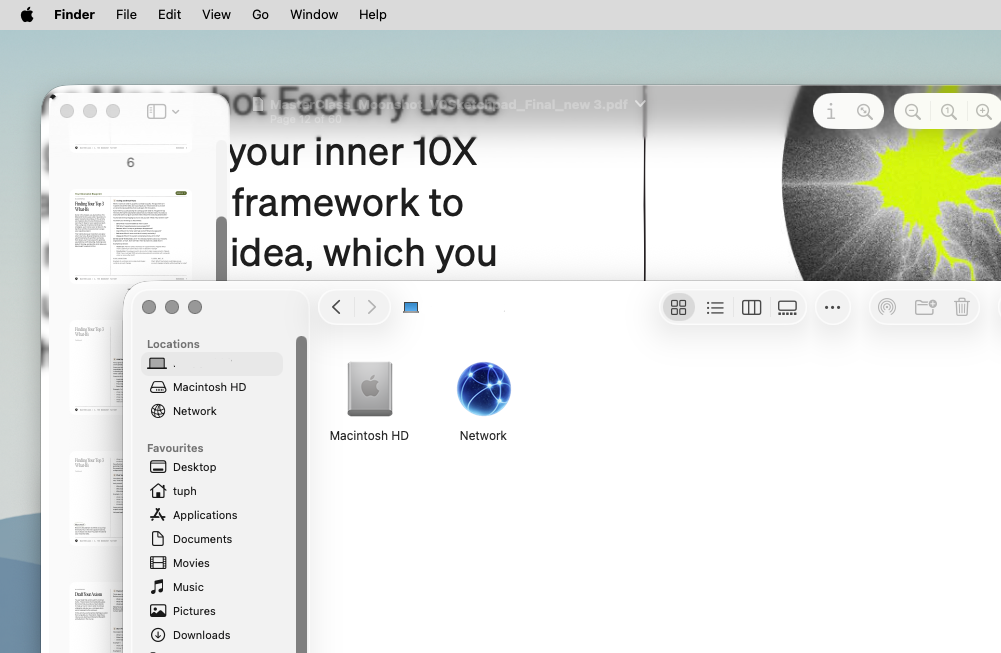
Task: Open the Edit menu
Action: [169, 14]
